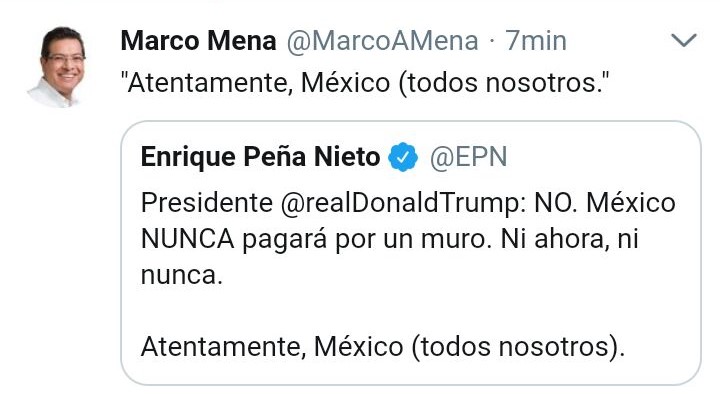Open the @MarcoAMena handle link

click(382, 41)
